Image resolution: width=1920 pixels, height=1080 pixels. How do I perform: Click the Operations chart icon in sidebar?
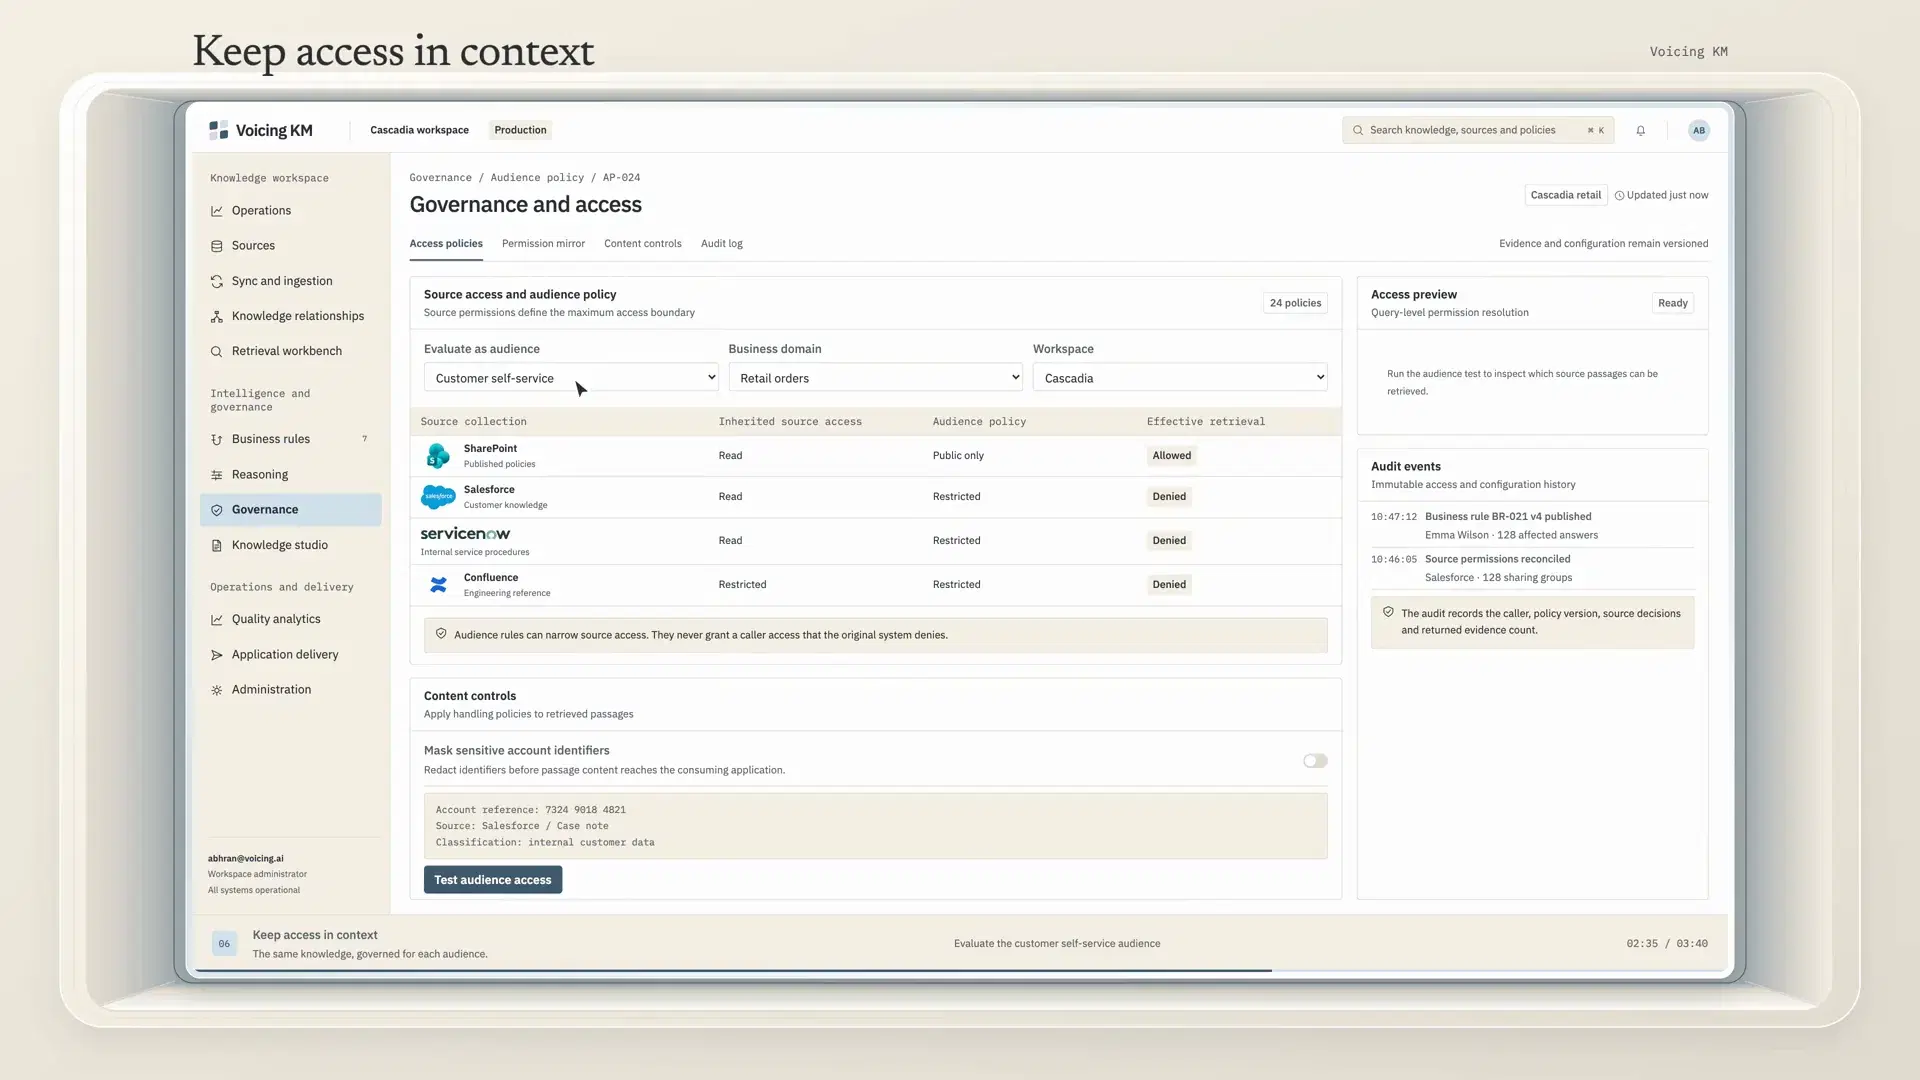point(217,211)
